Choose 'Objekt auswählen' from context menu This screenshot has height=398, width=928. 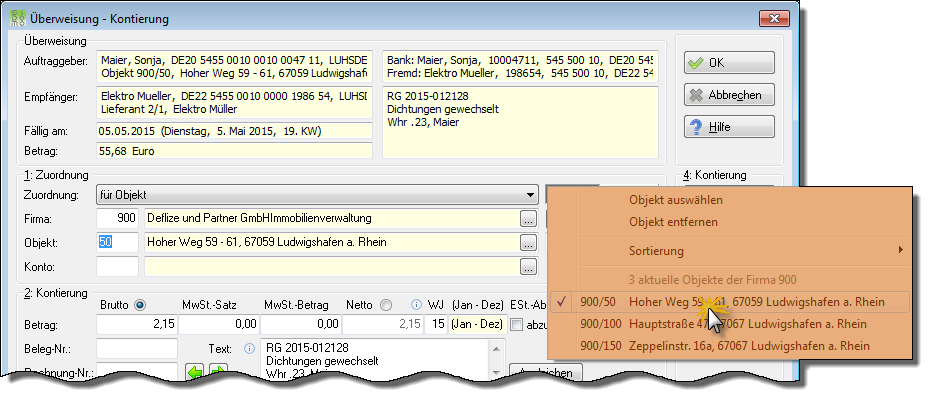coord(675,200)
